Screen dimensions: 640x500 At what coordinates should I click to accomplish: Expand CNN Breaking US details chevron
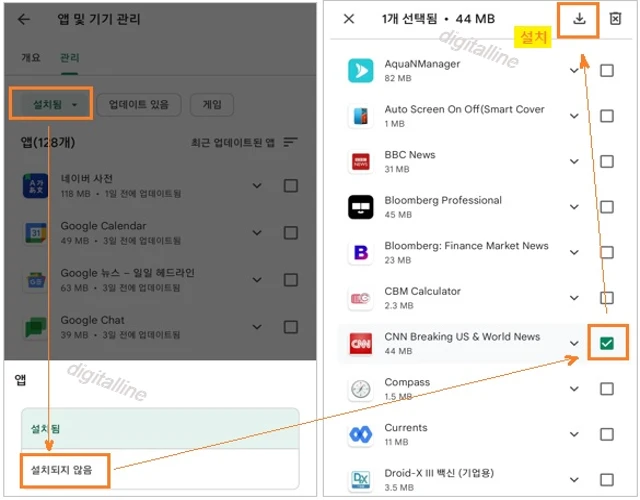[574, 343]
